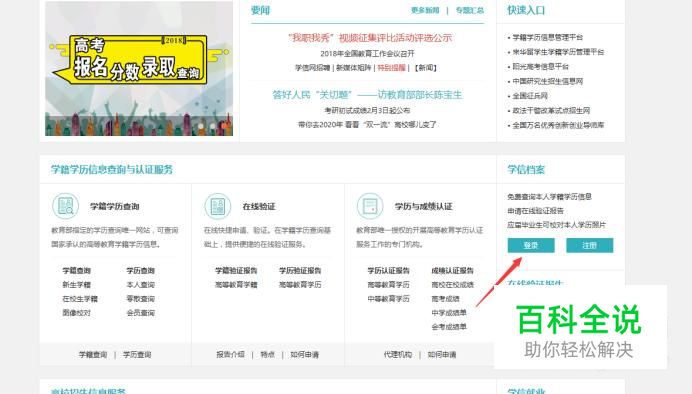Click the 报告介绍 footer link

[230, 354]
